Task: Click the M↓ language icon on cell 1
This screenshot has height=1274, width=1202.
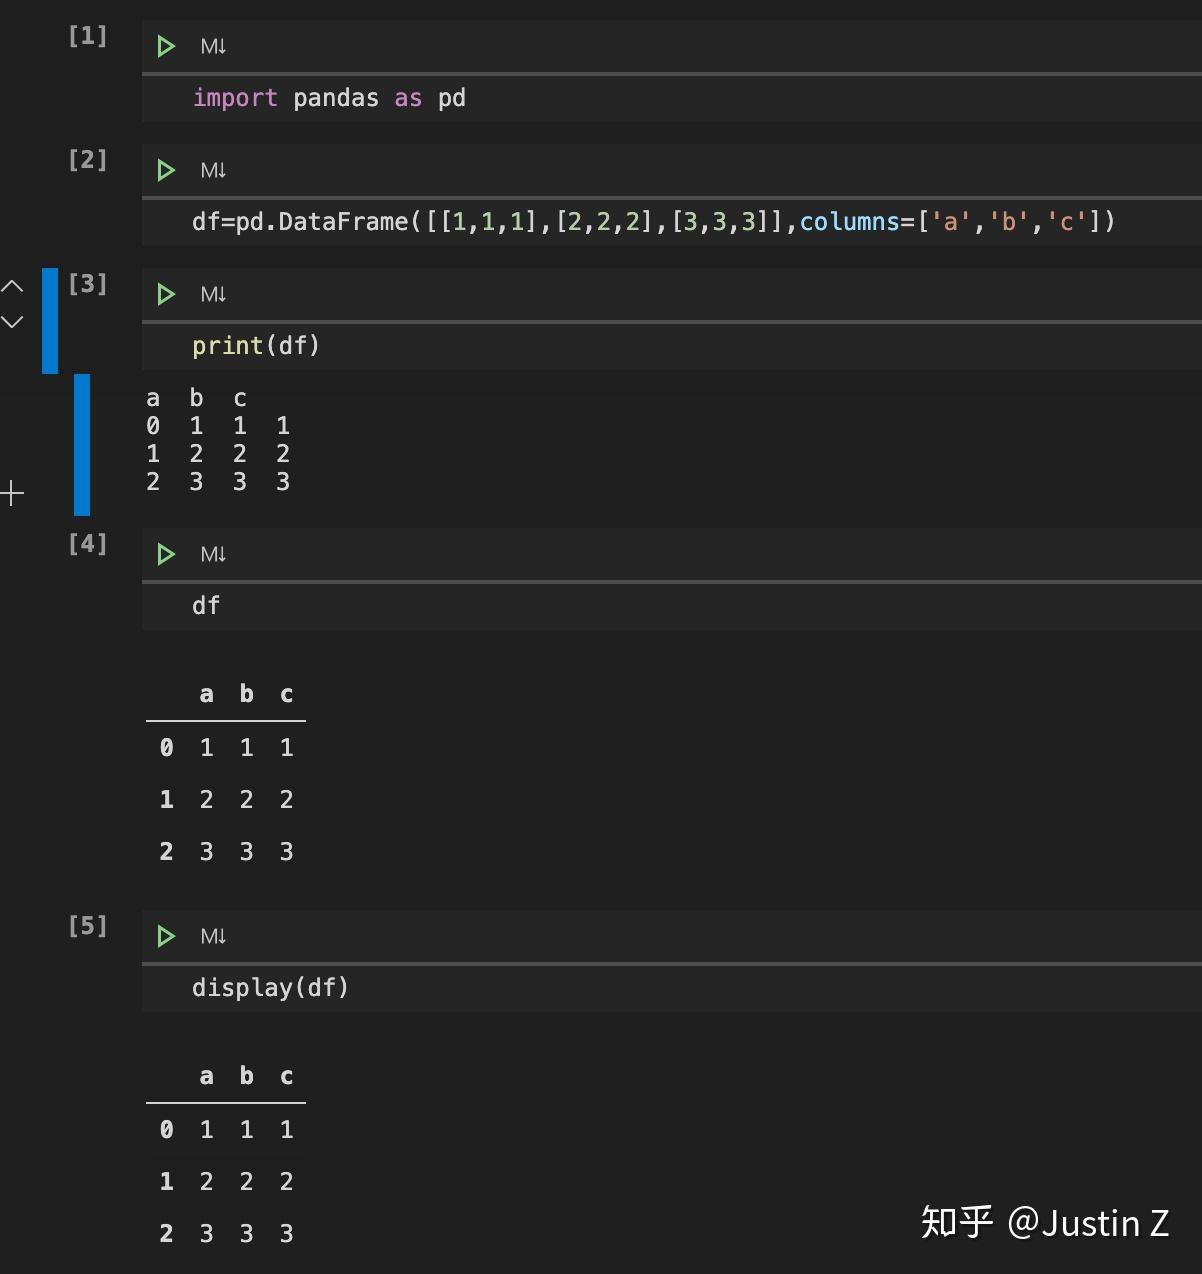Action: [x=212, y=46]
